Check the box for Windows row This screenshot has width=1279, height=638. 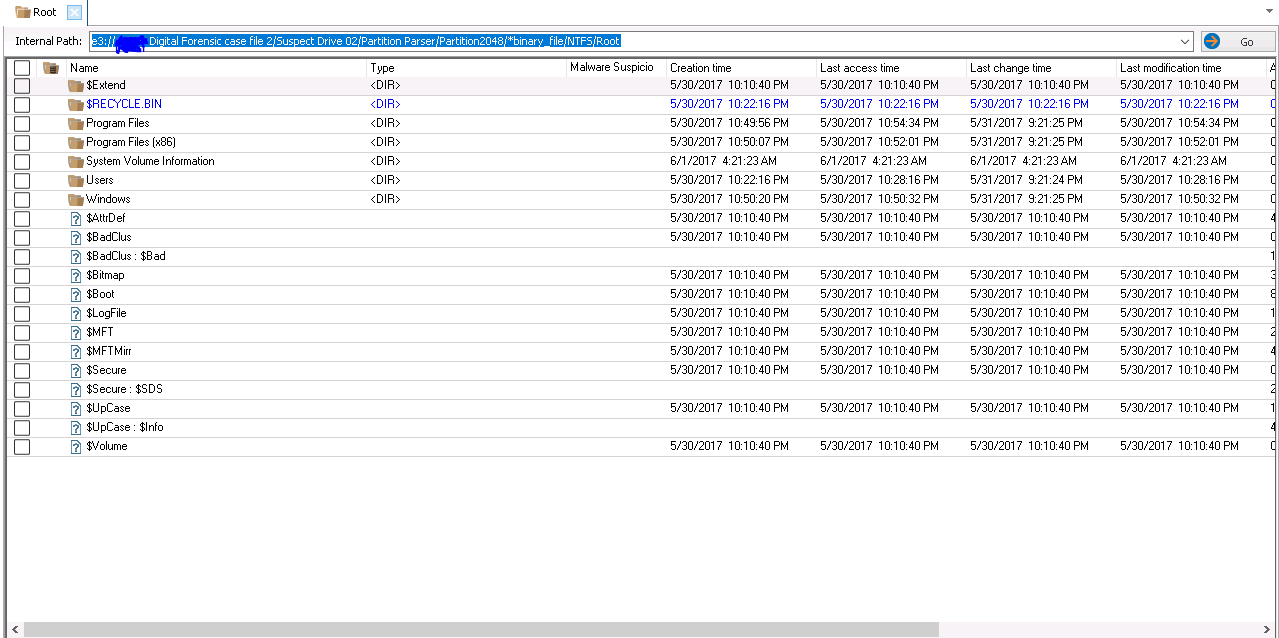click(22, 200)
